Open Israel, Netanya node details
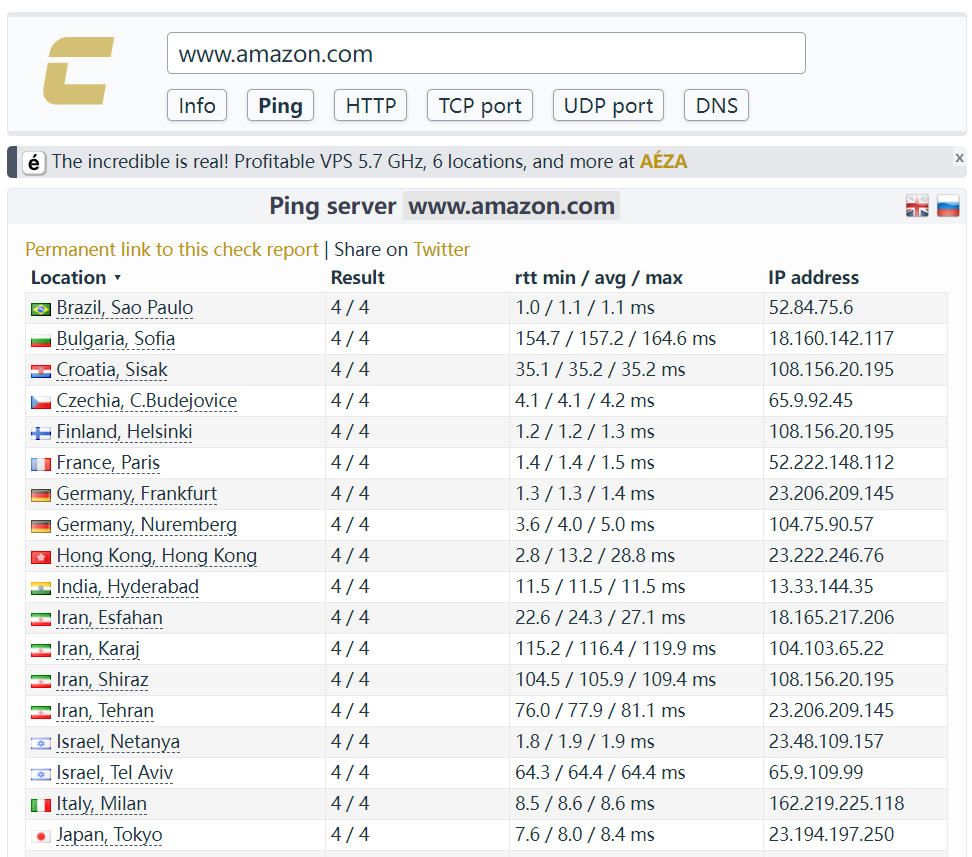Image resolution: width=972 pixels, height=857 pixels. 118,742
